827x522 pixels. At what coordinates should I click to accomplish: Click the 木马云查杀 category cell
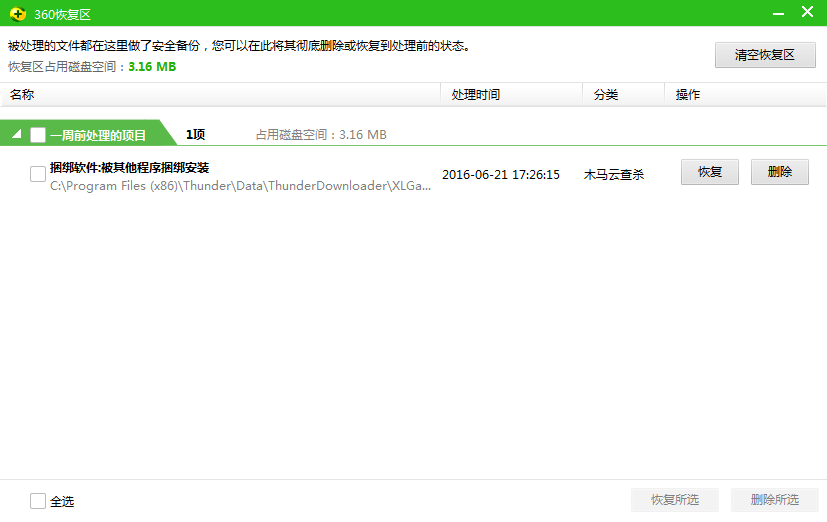tap(614, 175)
